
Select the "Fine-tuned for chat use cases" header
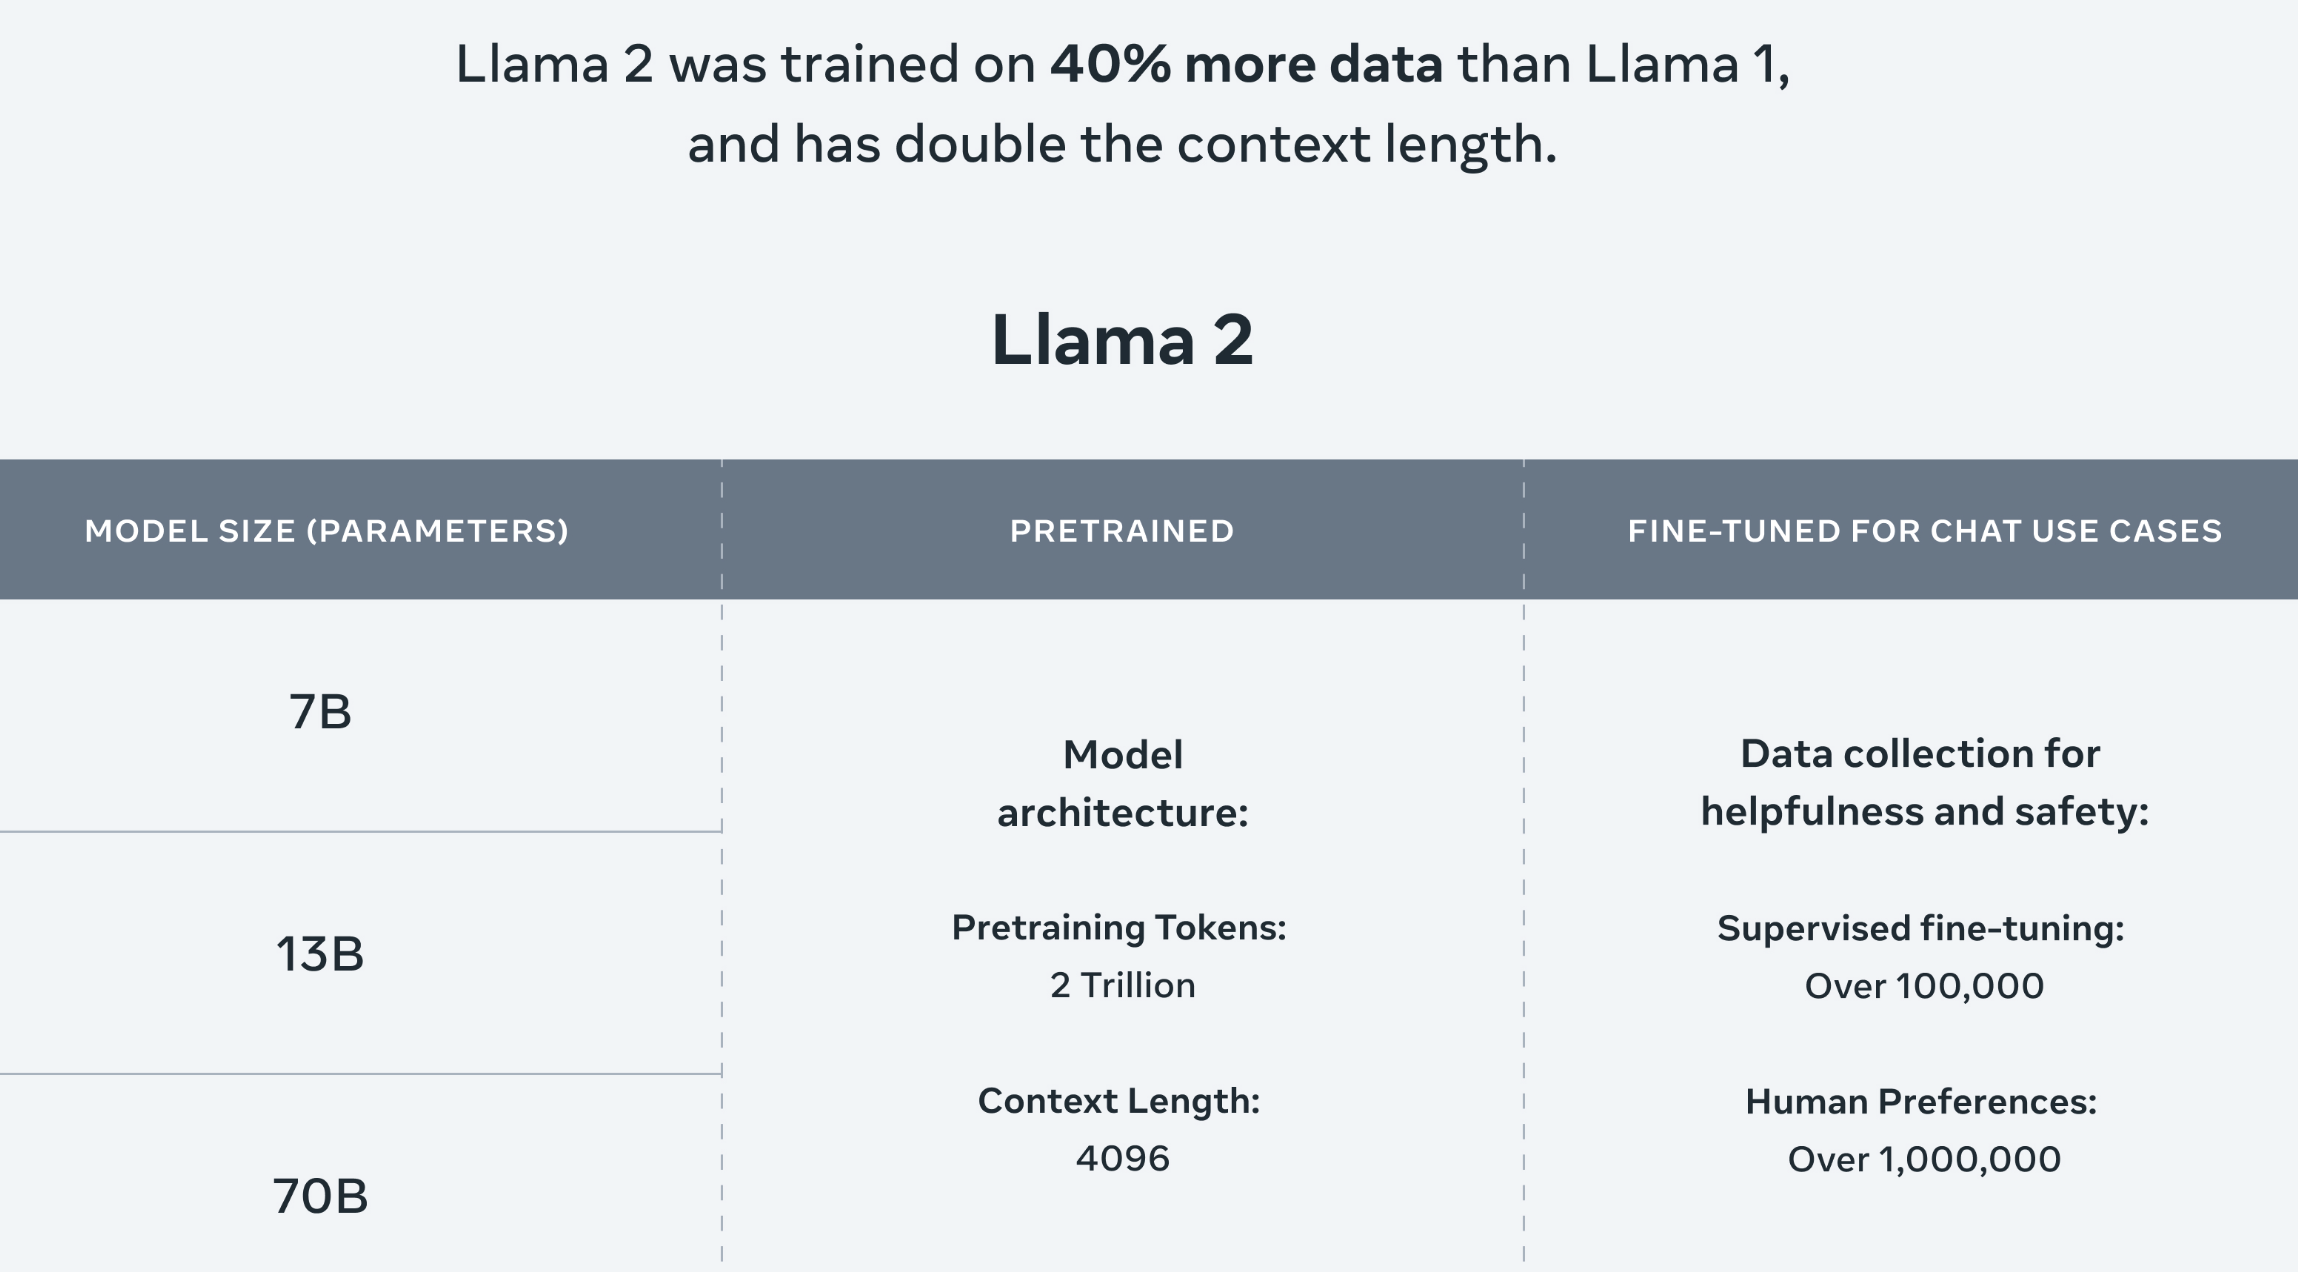point(1924,530)
